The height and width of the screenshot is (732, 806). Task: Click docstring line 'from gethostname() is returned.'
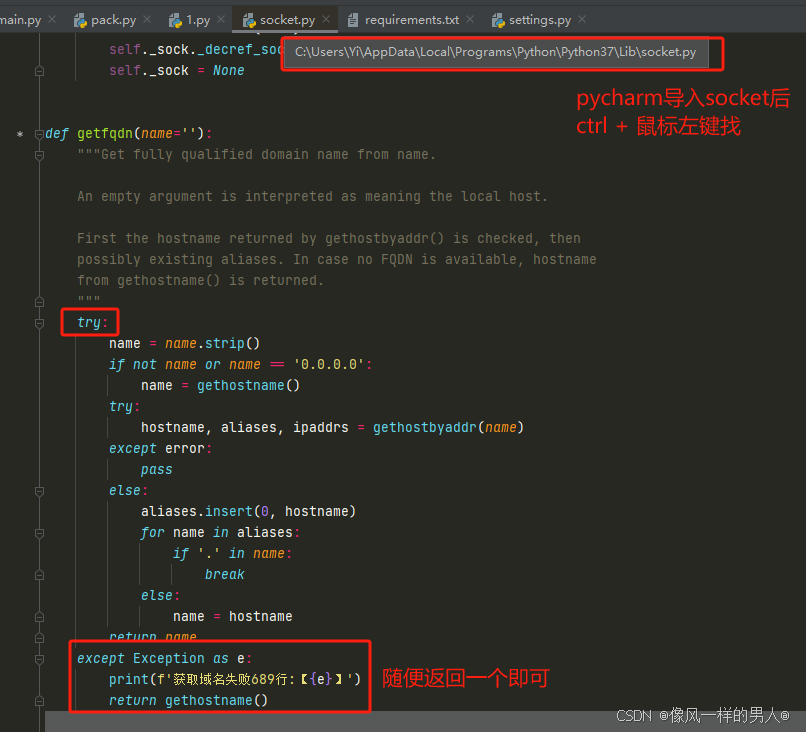pos(200,281)
